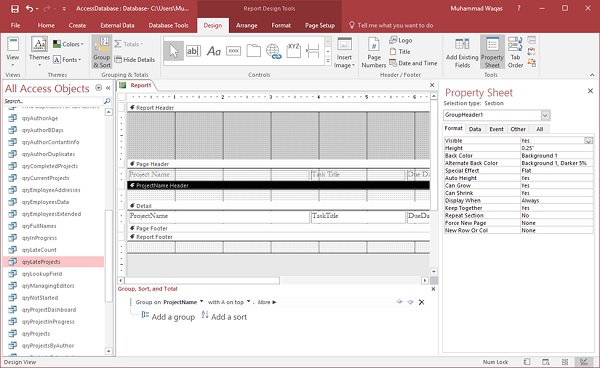Image resolution: width=600 pixels, height=368 pixels.
Task: Move group level up arrow
Action: pyautogui.click(x=399, y=302)
